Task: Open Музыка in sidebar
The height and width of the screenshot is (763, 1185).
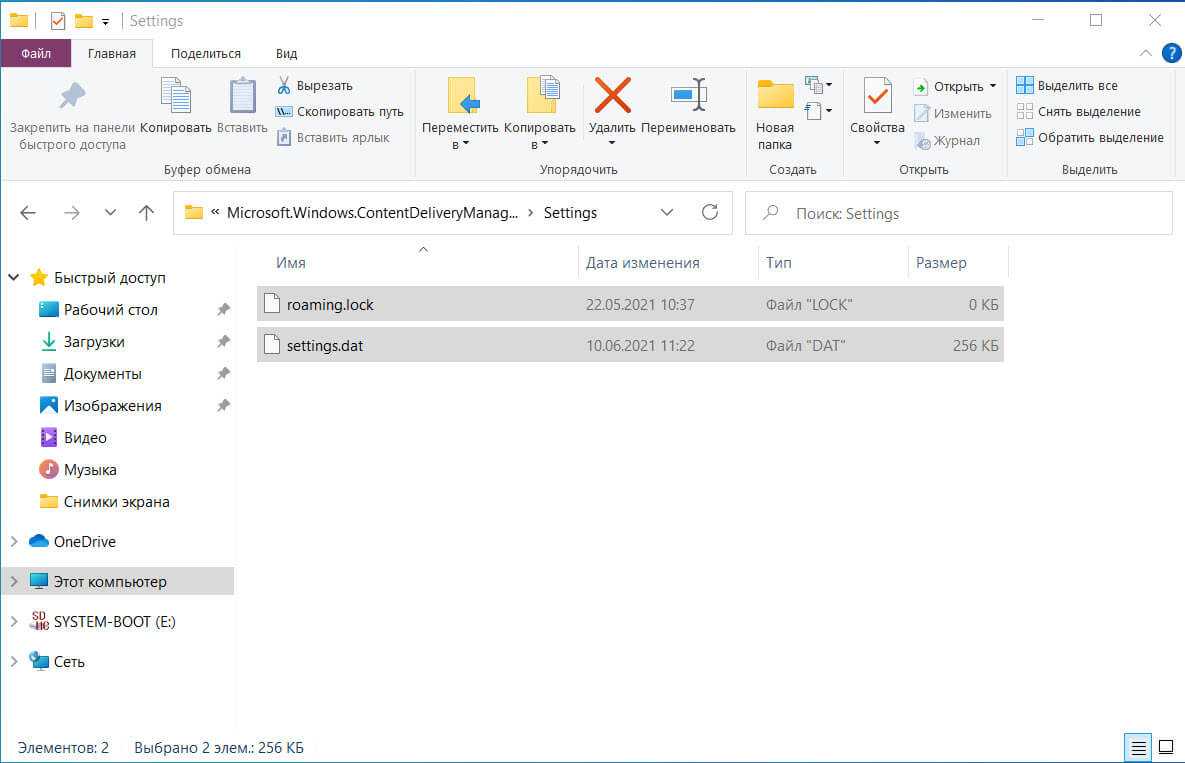Action: 90,470
